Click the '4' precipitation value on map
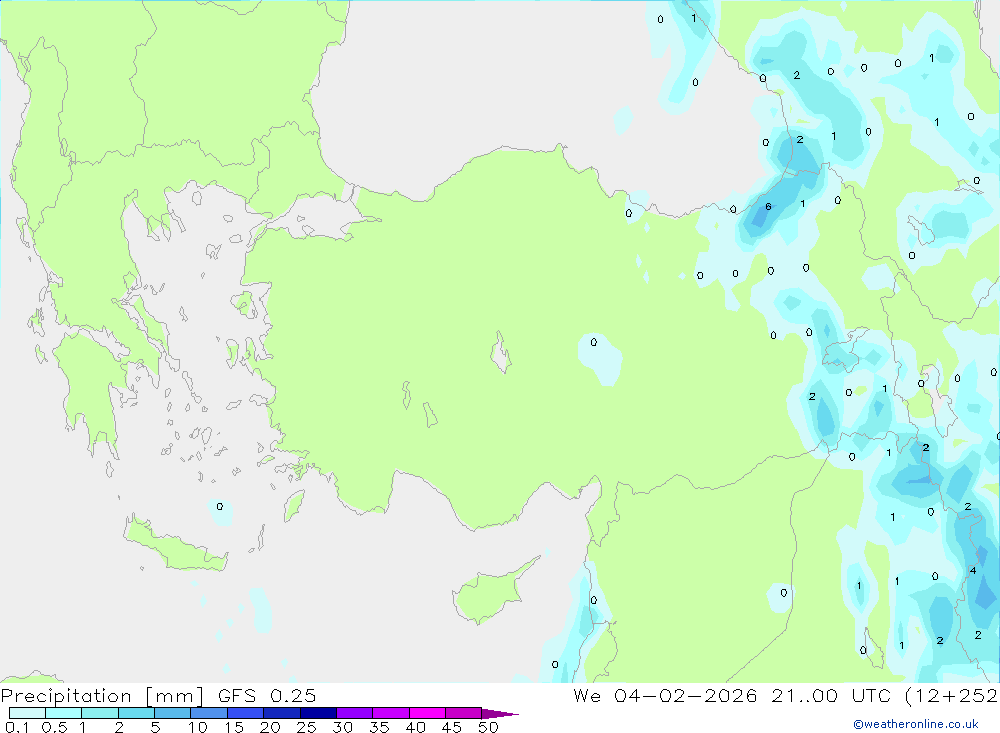 click(x=973, y=570)
